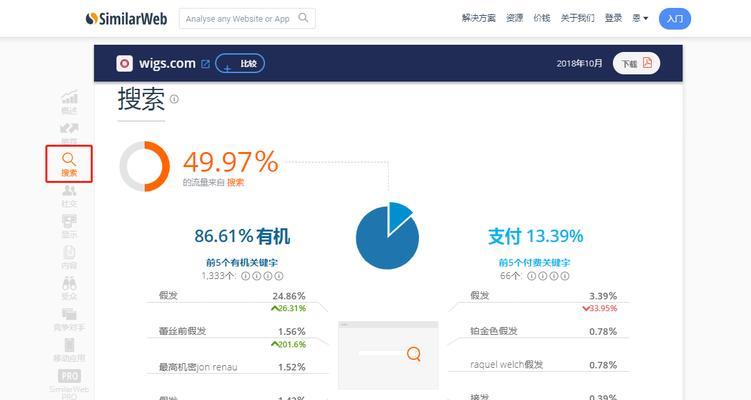Open wigs.com via the external link icon
Image resolution: width=751 pixels, height=400 pixels.
pos(205,64)
